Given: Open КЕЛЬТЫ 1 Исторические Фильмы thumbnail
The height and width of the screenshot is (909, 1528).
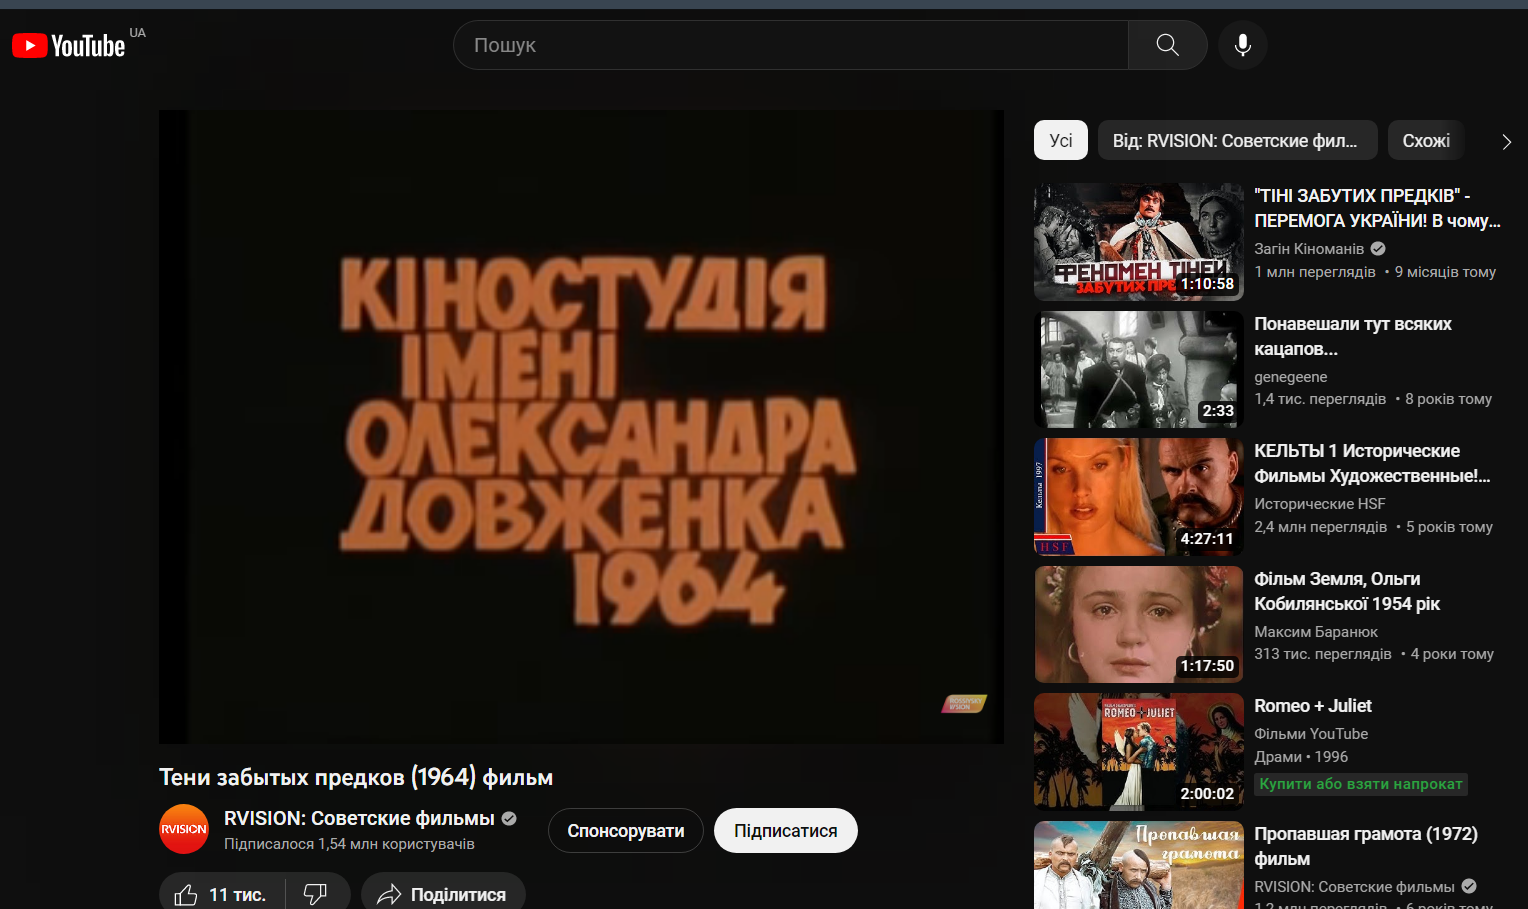Looking at the screenshot, I should coord(1139,497).
